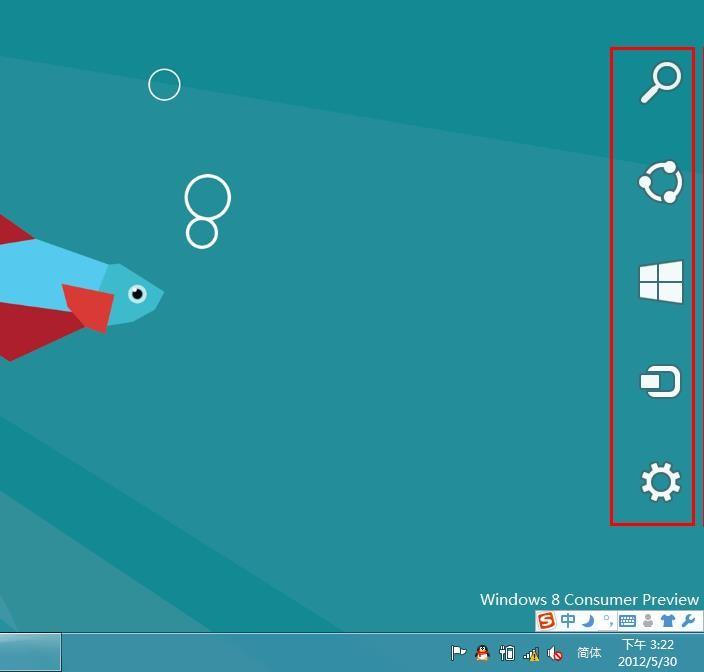Open the Share charm
The height and width of the screenshot is (672, 704).
coord(660,182)
